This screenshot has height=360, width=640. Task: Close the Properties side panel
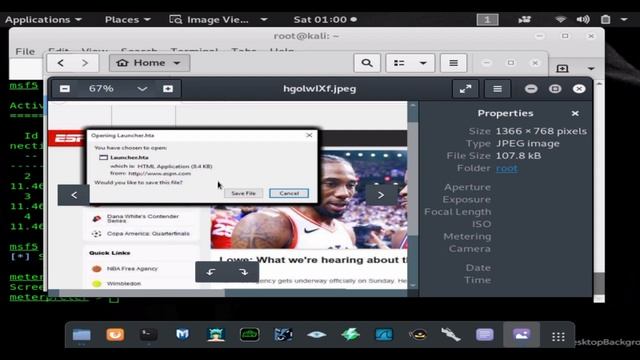575,113
